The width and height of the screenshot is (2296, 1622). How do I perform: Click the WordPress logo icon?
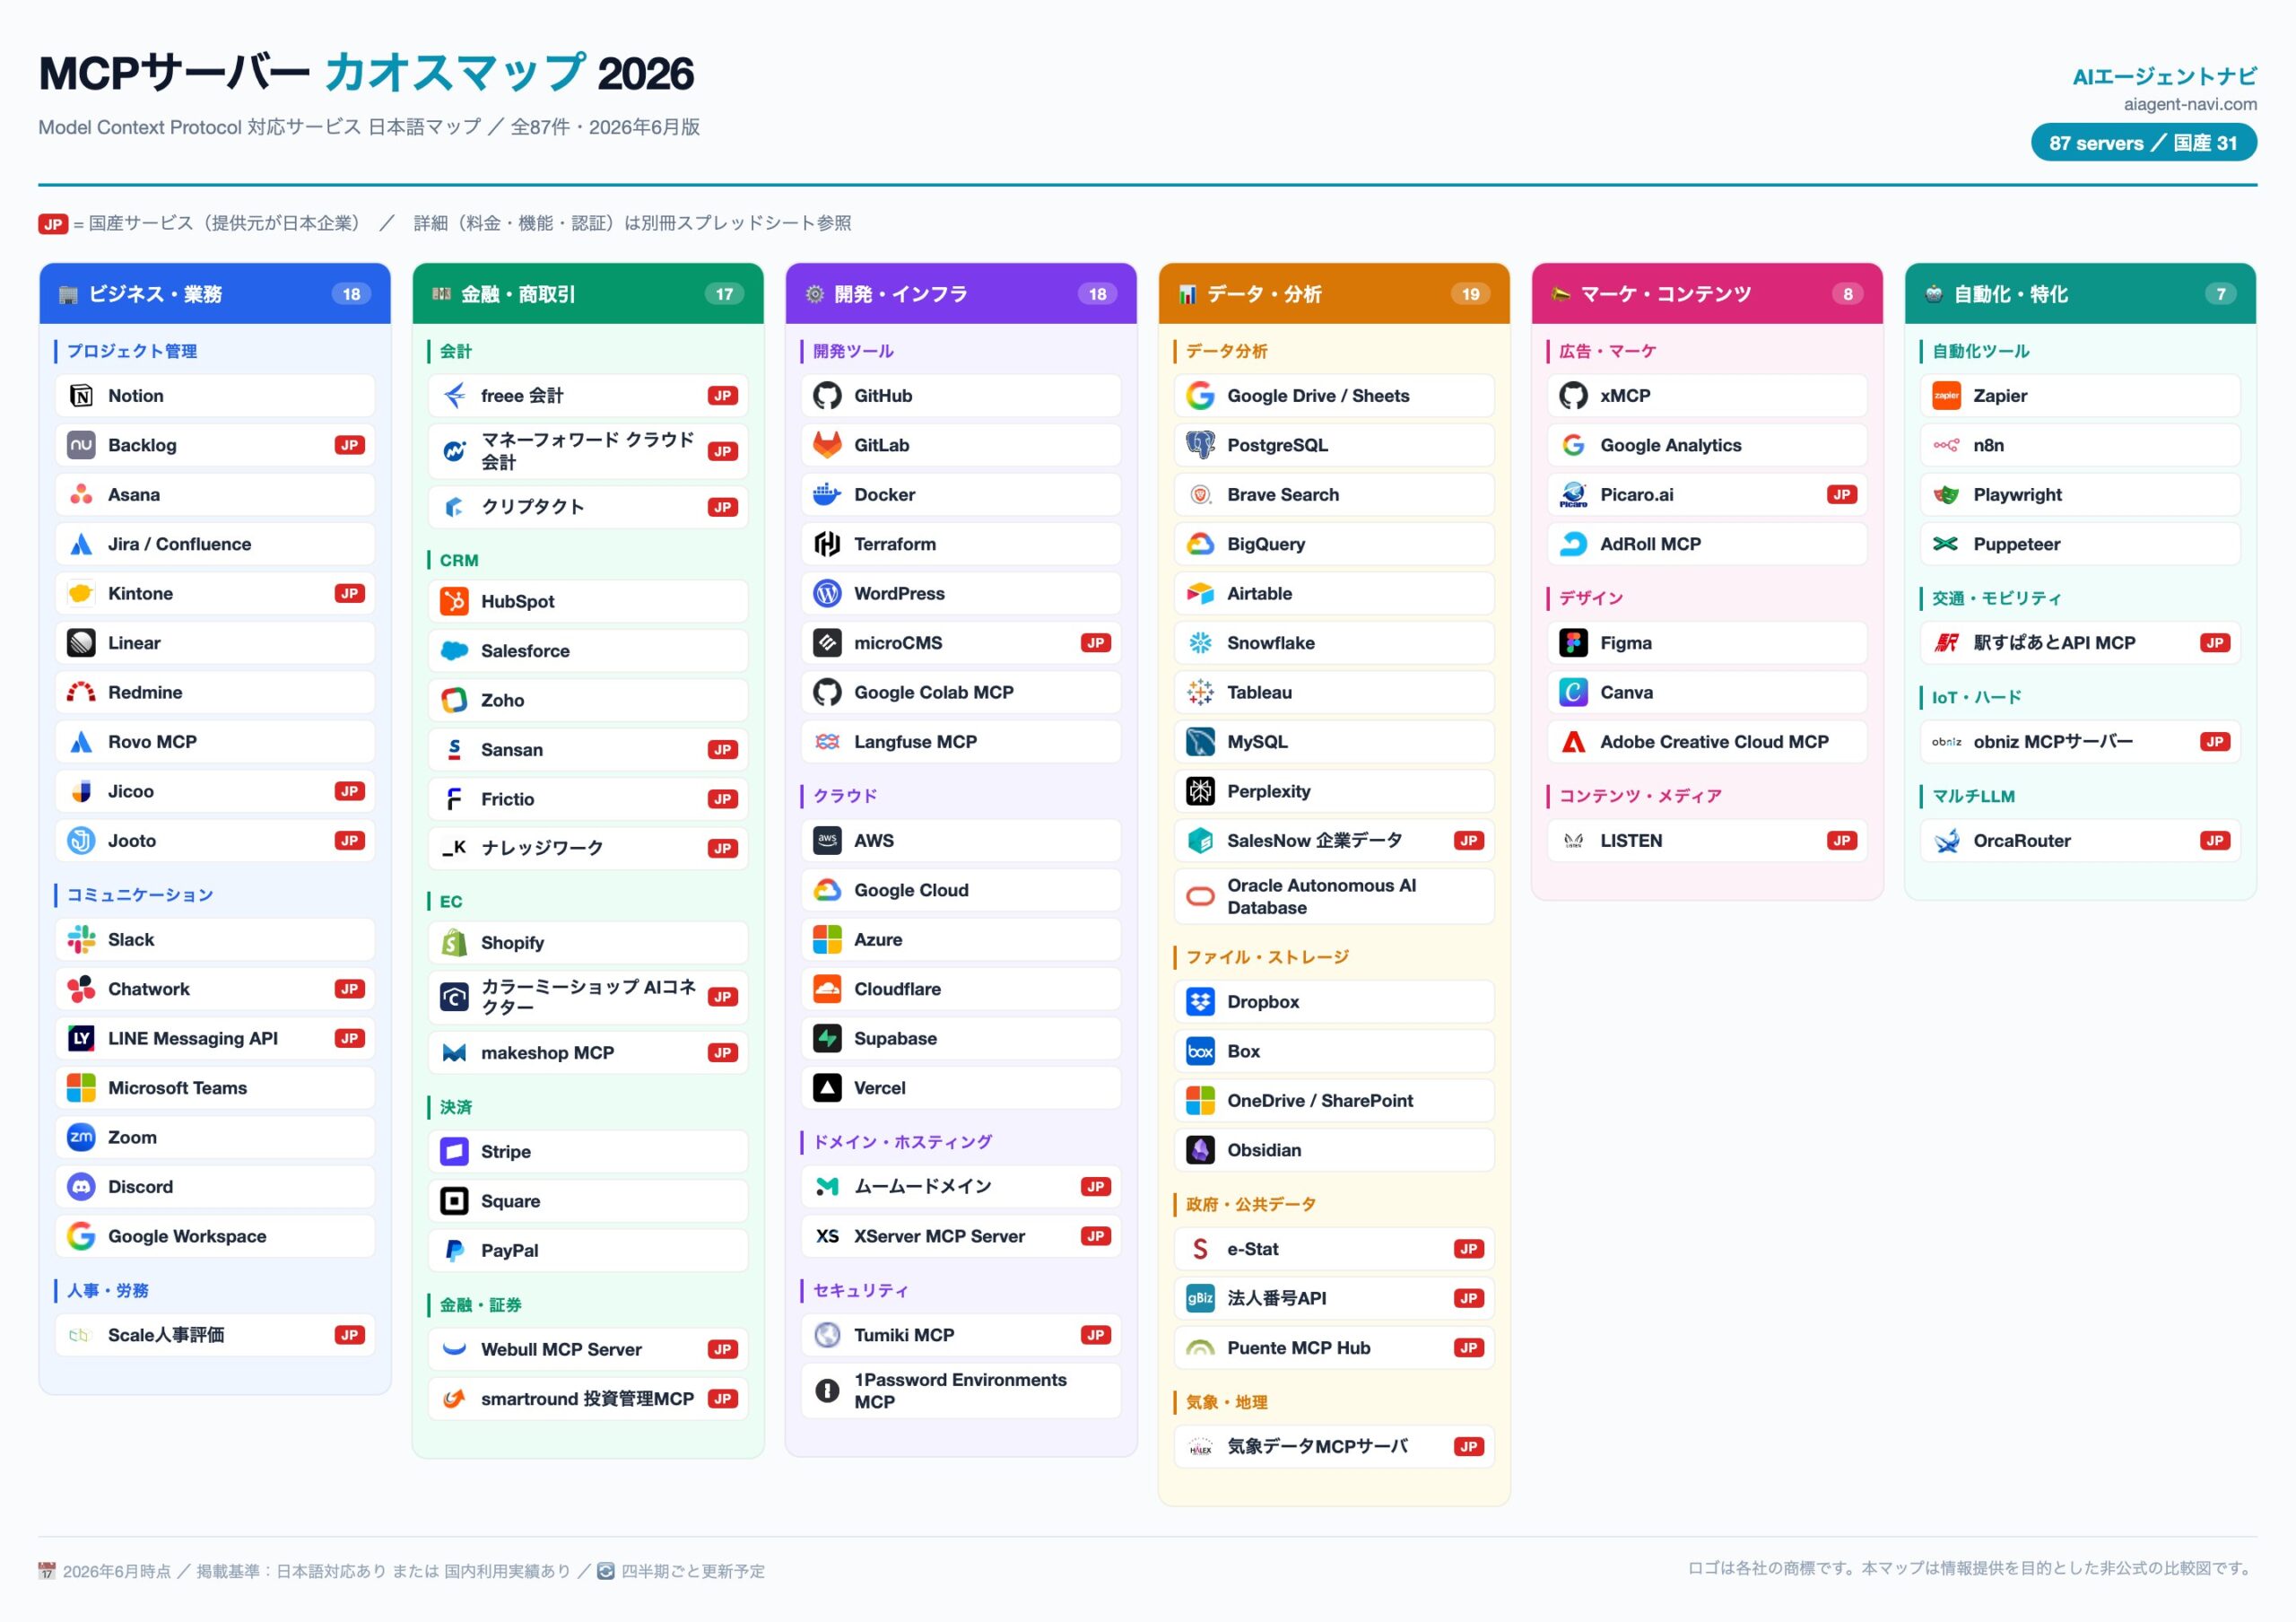point(827,594)
